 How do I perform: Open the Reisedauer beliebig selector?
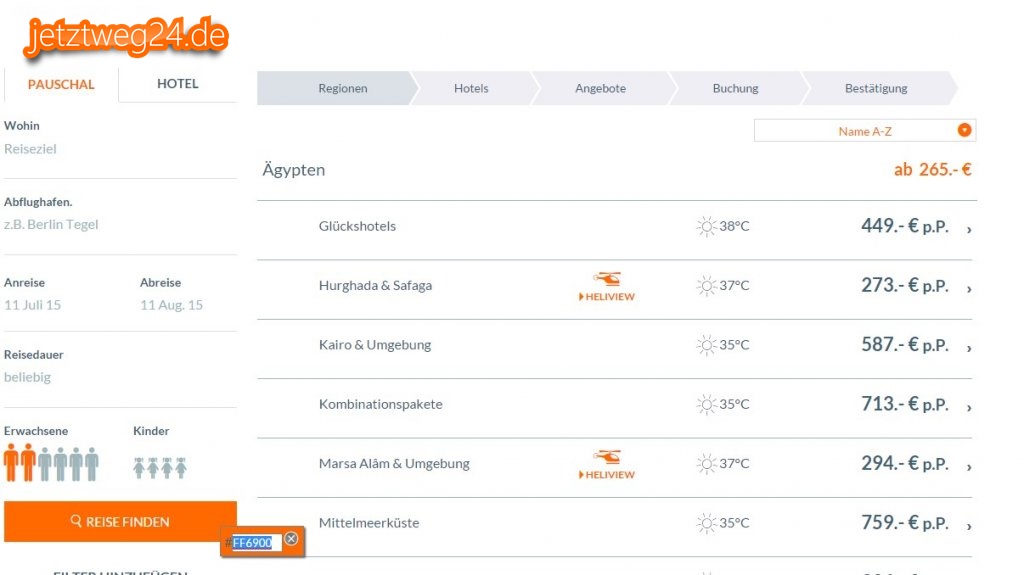tap(28, 377)
